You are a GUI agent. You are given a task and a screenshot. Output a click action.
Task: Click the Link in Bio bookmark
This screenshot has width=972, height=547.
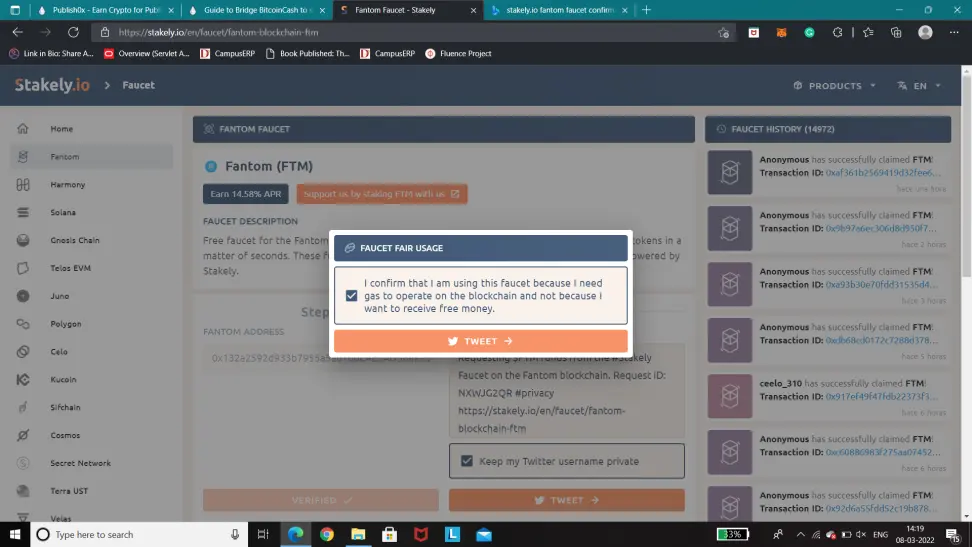[51, 53]
